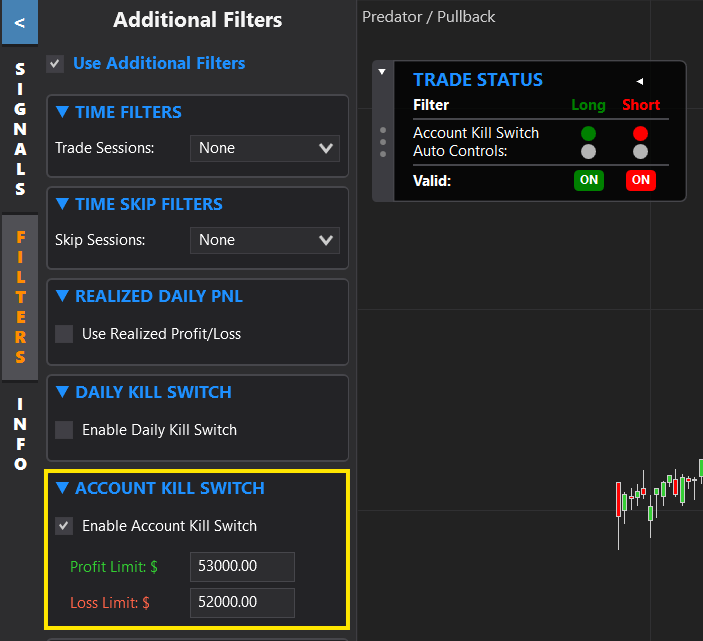Click the collapse panel back arrow button
This screenshot has height=641, width=703.
pyautogui.click(x=20, y=21)
